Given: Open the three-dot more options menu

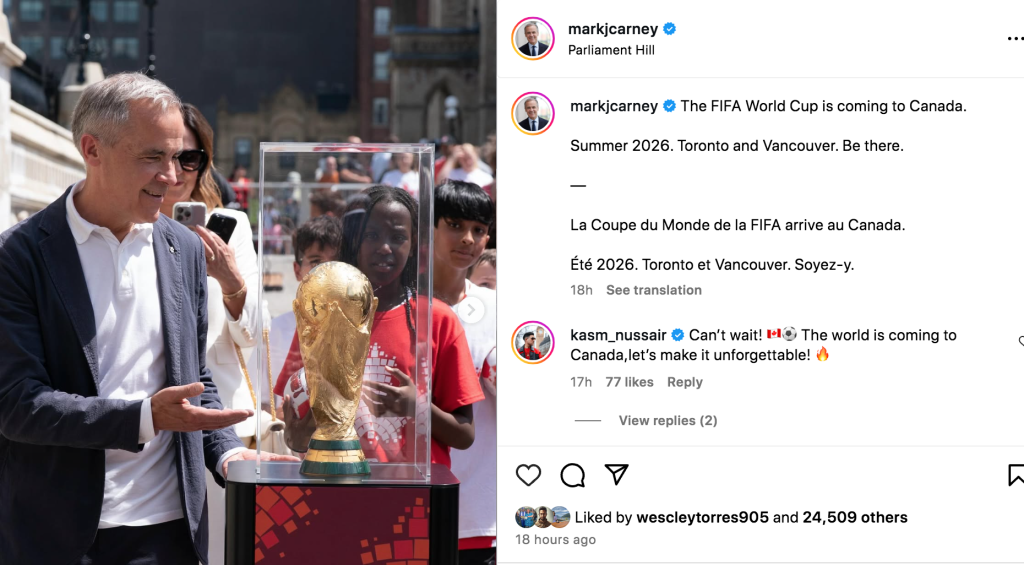Looking at the screenshot, I should click(x=1016, y=39).
